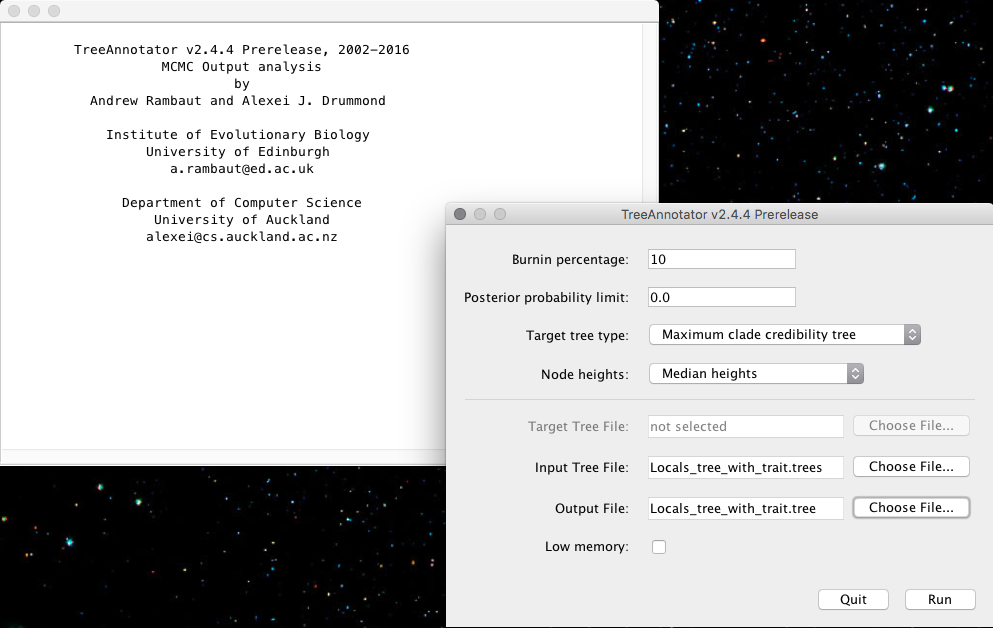Click the Target Tree File text field
The image size is (993, 628).
[745, 426]
